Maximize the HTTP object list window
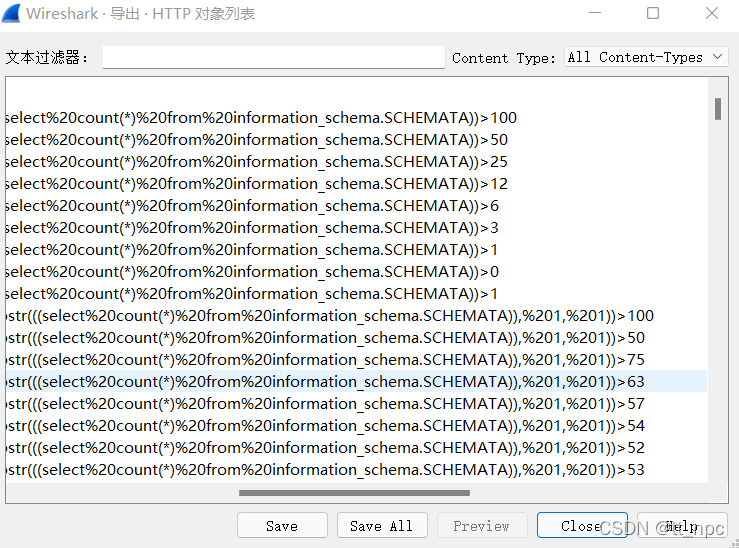Screen dimensions: 739x548 click(x=653, y=13)
